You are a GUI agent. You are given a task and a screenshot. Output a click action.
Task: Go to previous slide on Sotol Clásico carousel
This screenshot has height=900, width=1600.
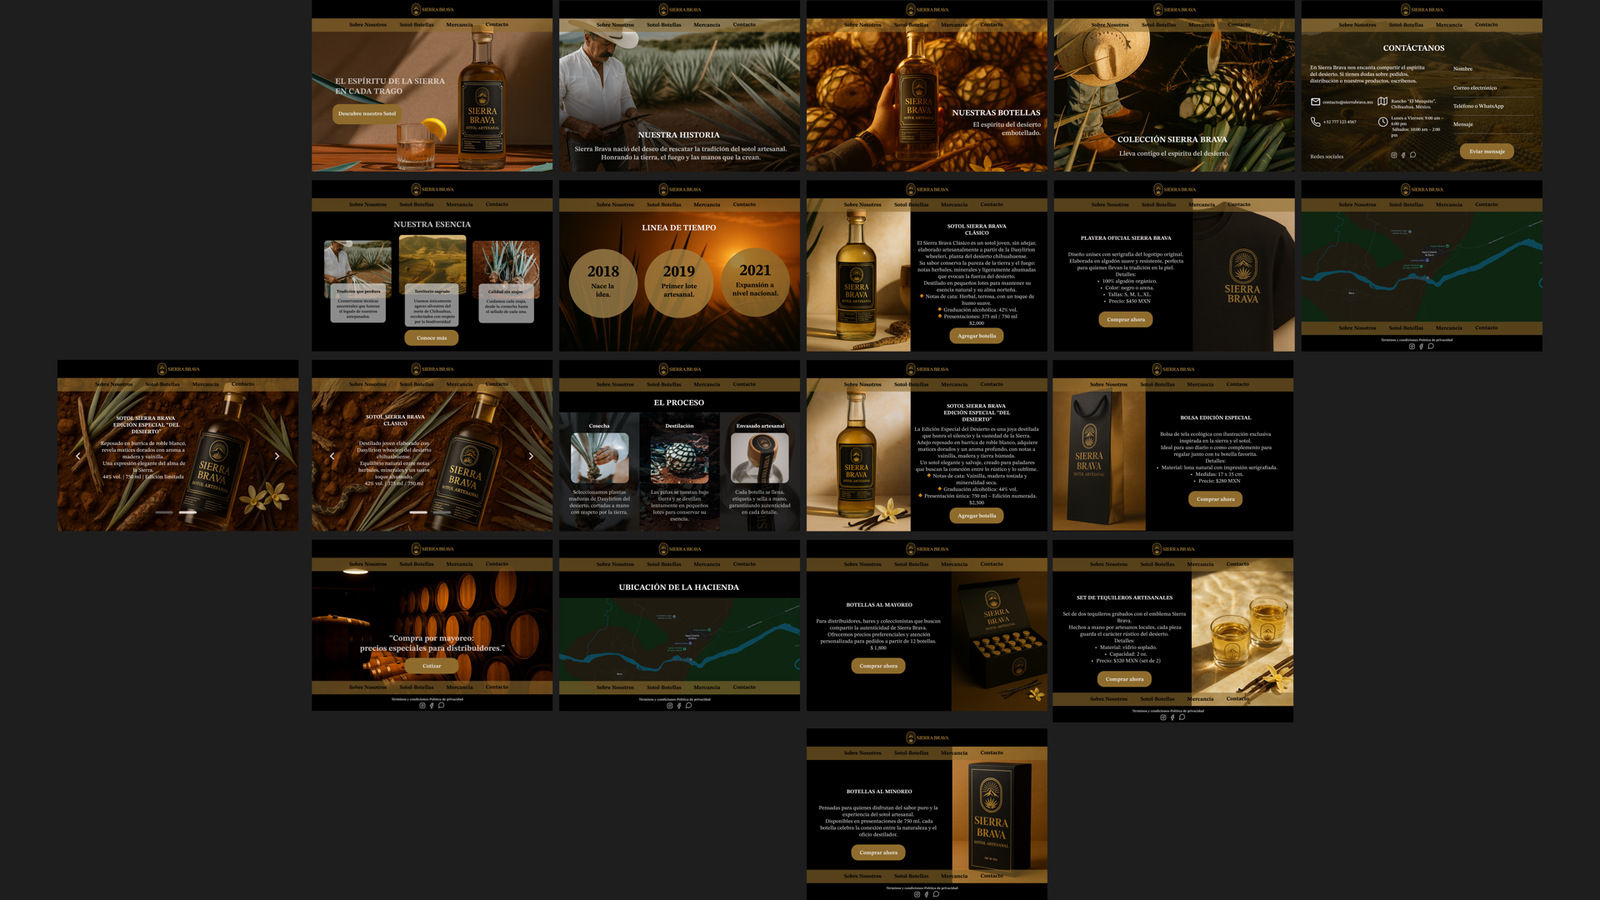332,456
